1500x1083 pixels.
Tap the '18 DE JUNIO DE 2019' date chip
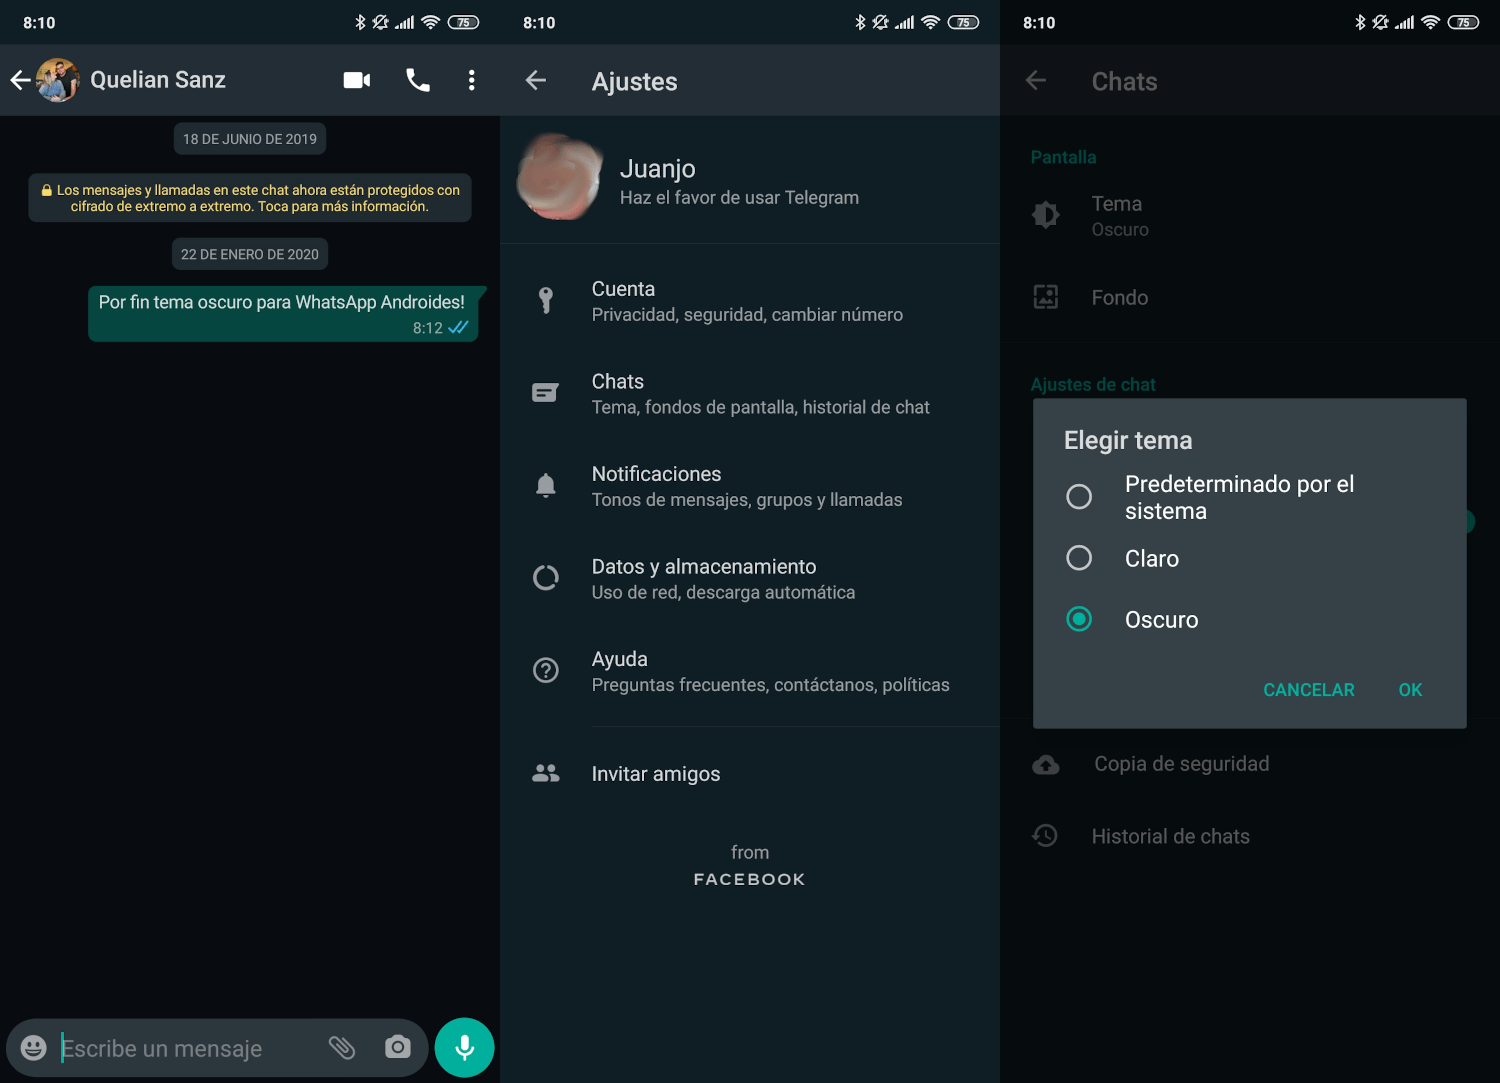point(250,139)
